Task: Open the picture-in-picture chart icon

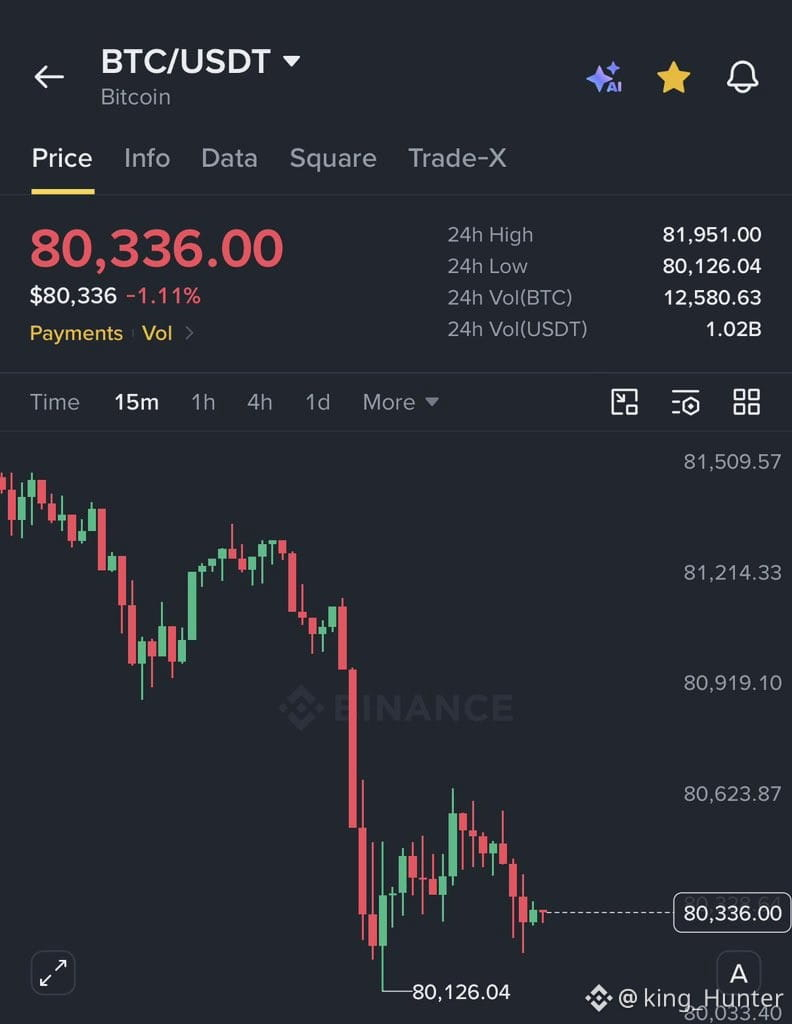Action: [x=624, y=402]
